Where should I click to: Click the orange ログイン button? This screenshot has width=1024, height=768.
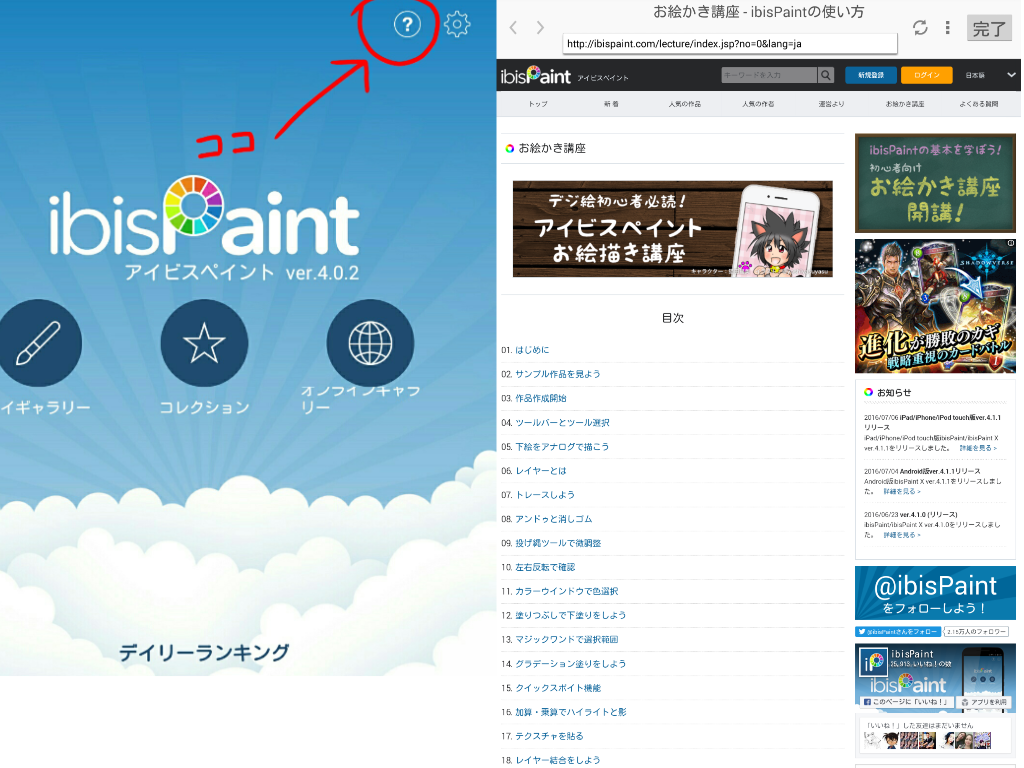click(926, 75)
